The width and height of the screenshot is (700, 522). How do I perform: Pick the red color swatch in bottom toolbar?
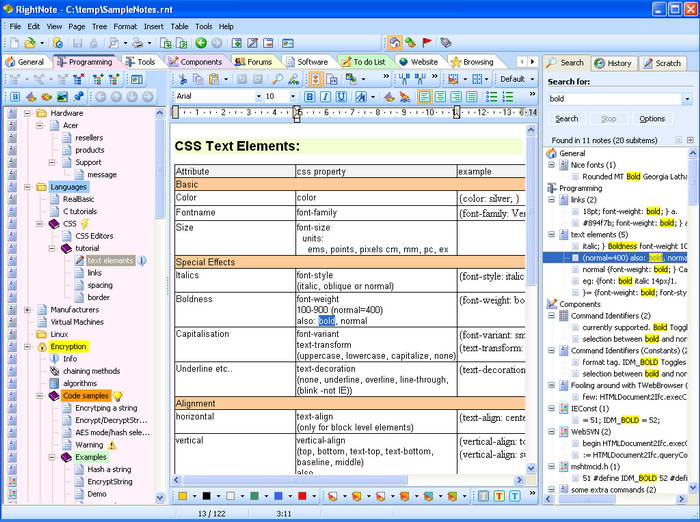301,496
